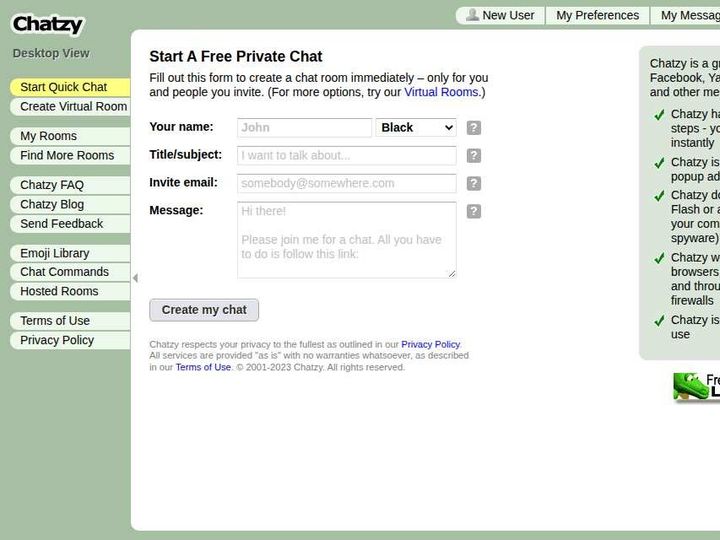The width and height of the screenshot is (720, 540).
Task: Open My Rooms in sidebar
Action: (x=70, y=136)
